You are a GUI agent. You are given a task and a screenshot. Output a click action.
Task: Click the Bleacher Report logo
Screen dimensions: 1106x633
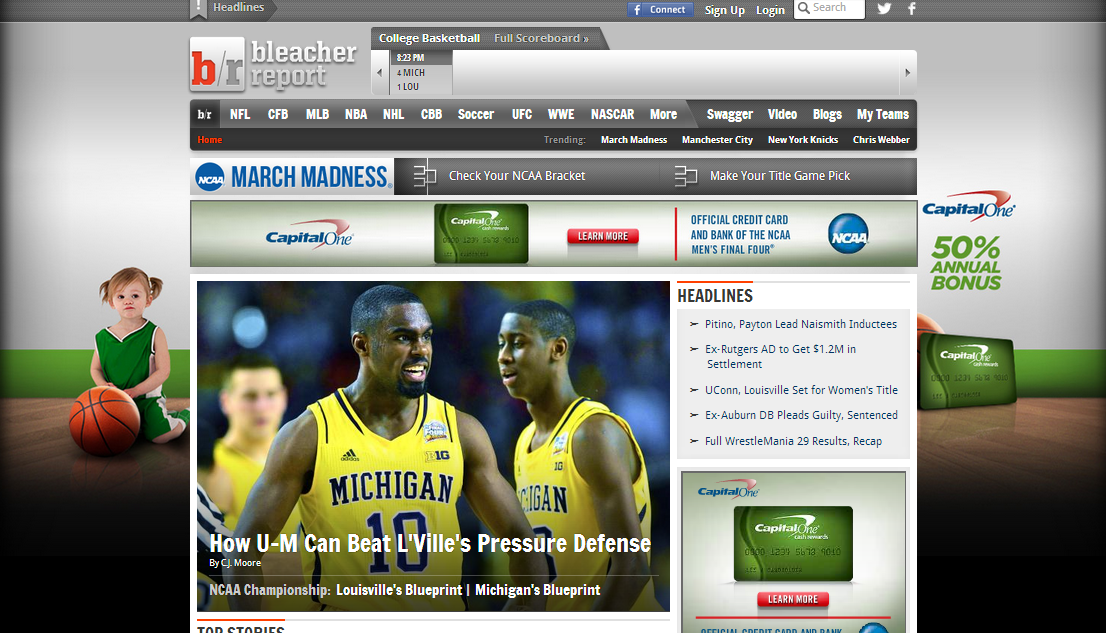pos(274,65)
